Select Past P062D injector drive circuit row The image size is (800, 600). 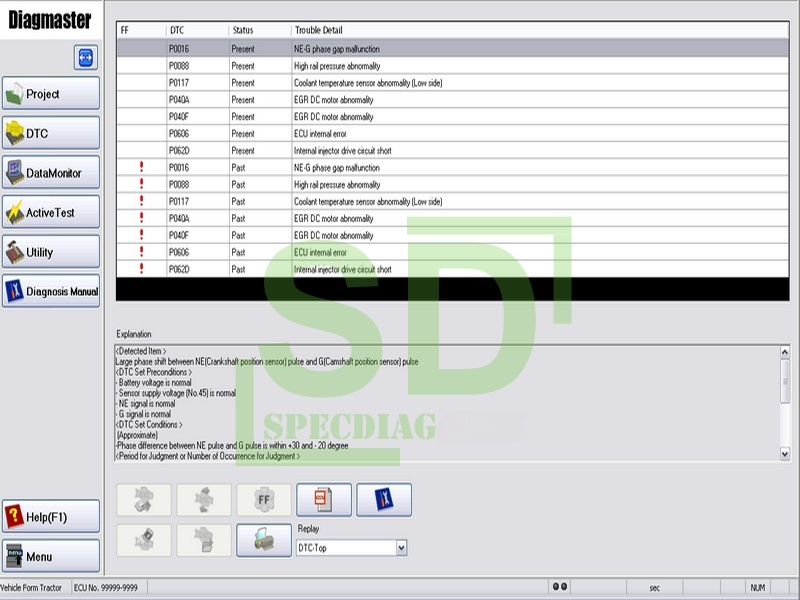tap(453, 269)
